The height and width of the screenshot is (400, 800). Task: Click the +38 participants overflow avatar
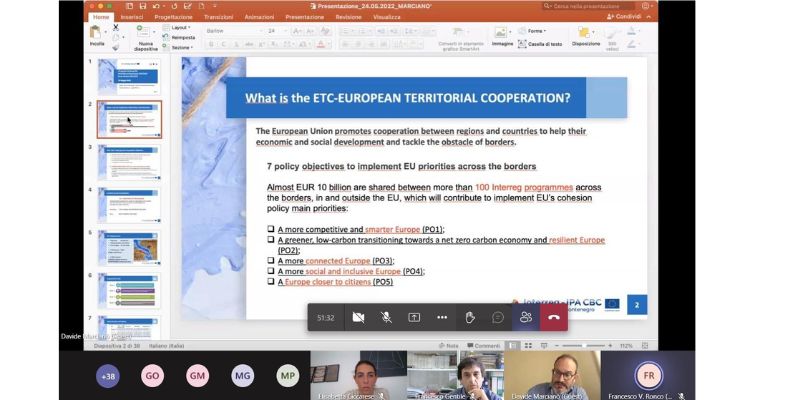coord(108,376)
